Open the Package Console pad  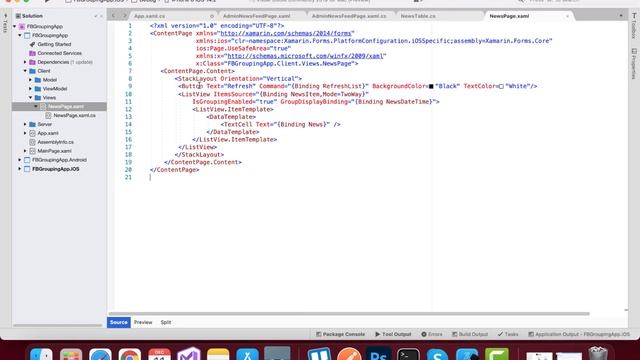340,334
